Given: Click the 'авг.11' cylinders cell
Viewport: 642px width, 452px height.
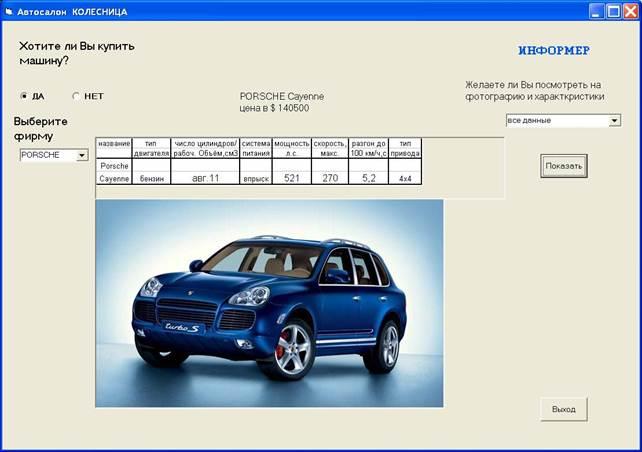Looking at the screenshot, I should tap(206, 178).
